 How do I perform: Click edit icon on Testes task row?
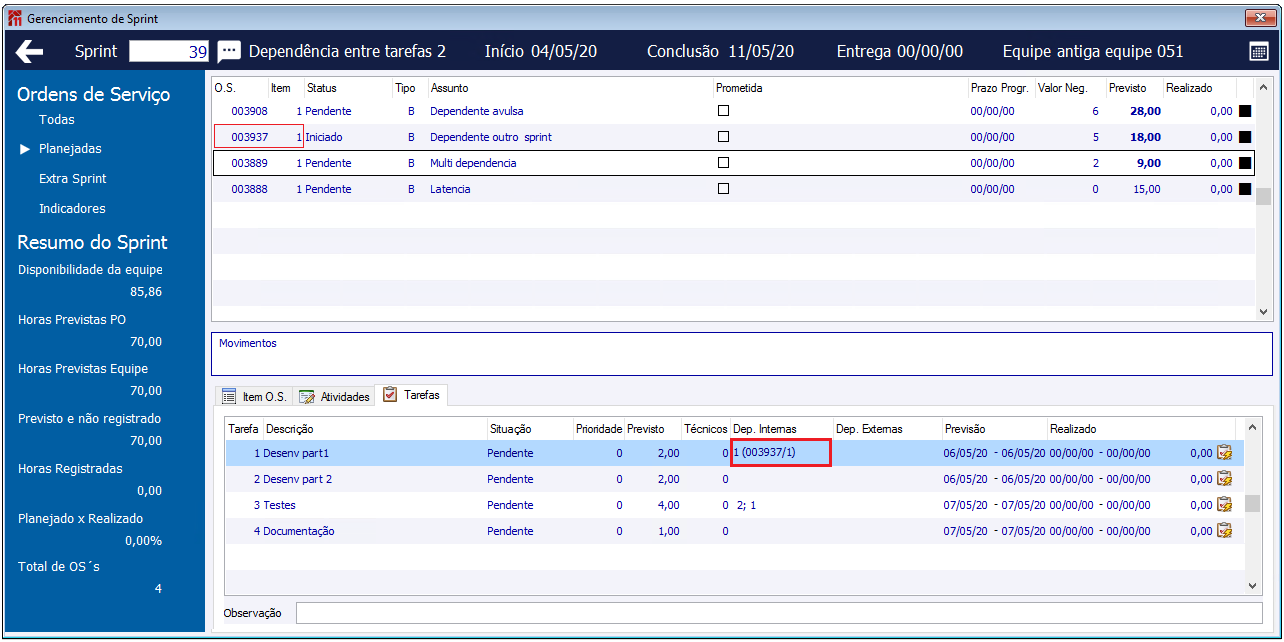[1224, 505]
